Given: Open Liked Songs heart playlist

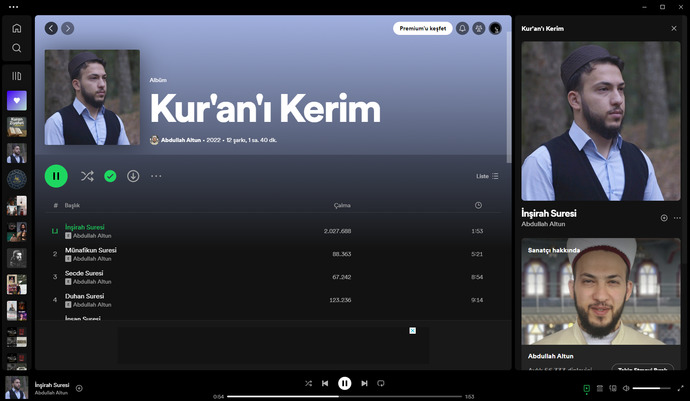Looking at the screenshot, I should coord(17,101).
